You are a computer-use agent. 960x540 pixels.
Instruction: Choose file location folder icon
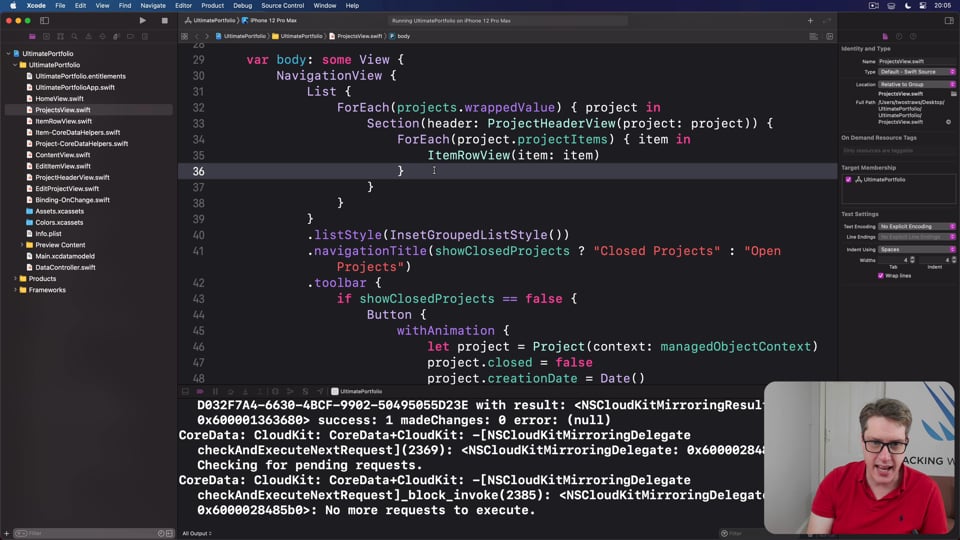click(x=953, y=94)
